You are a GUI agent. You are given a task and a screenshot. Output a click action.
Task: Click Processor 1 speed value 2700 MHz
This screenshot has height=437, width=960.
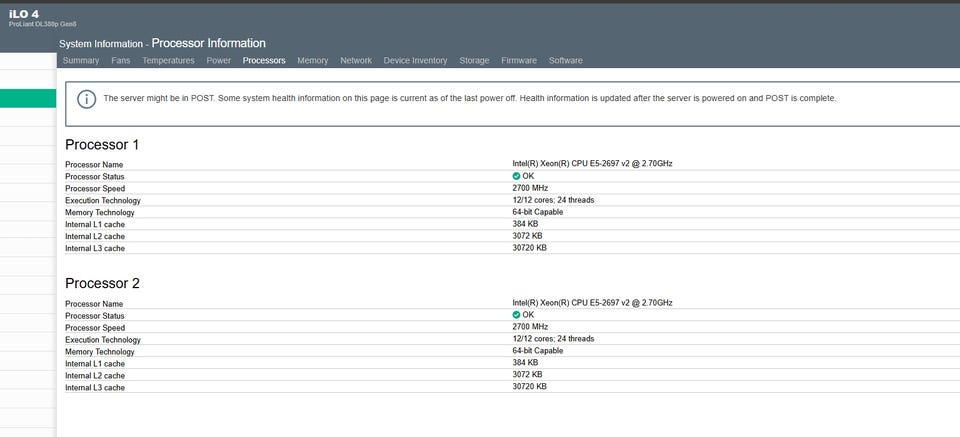(530, 188)
